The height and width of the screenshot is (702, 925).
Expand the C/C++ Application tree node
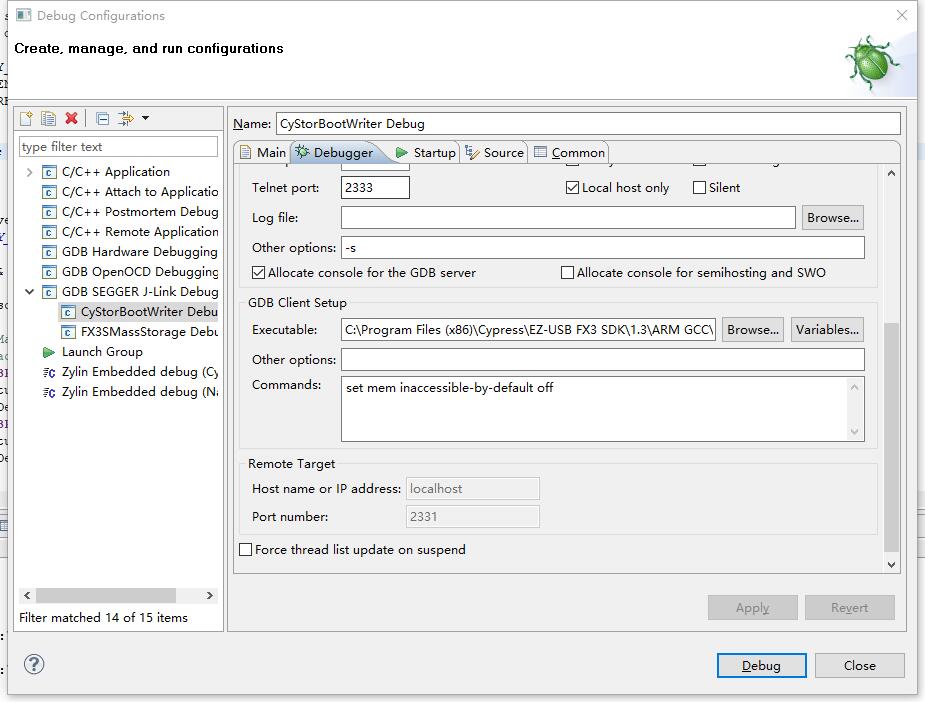coord(29,172)
